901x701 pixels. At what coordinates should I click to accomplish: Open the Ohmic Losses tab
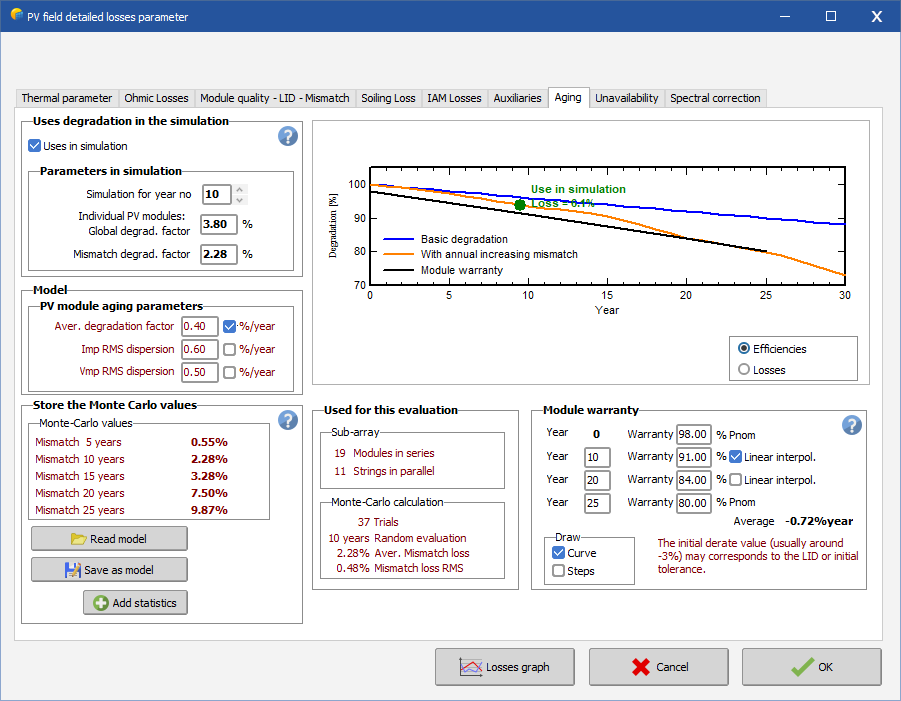coord(156,98)
